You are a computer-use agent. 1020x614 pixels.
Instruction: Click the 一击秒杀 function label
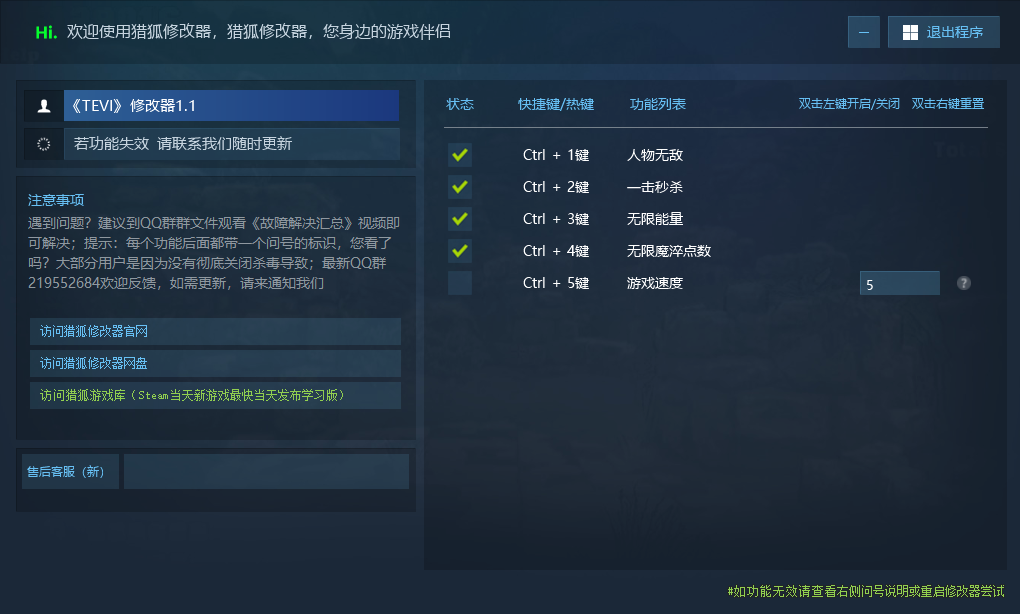click(654, 187)
